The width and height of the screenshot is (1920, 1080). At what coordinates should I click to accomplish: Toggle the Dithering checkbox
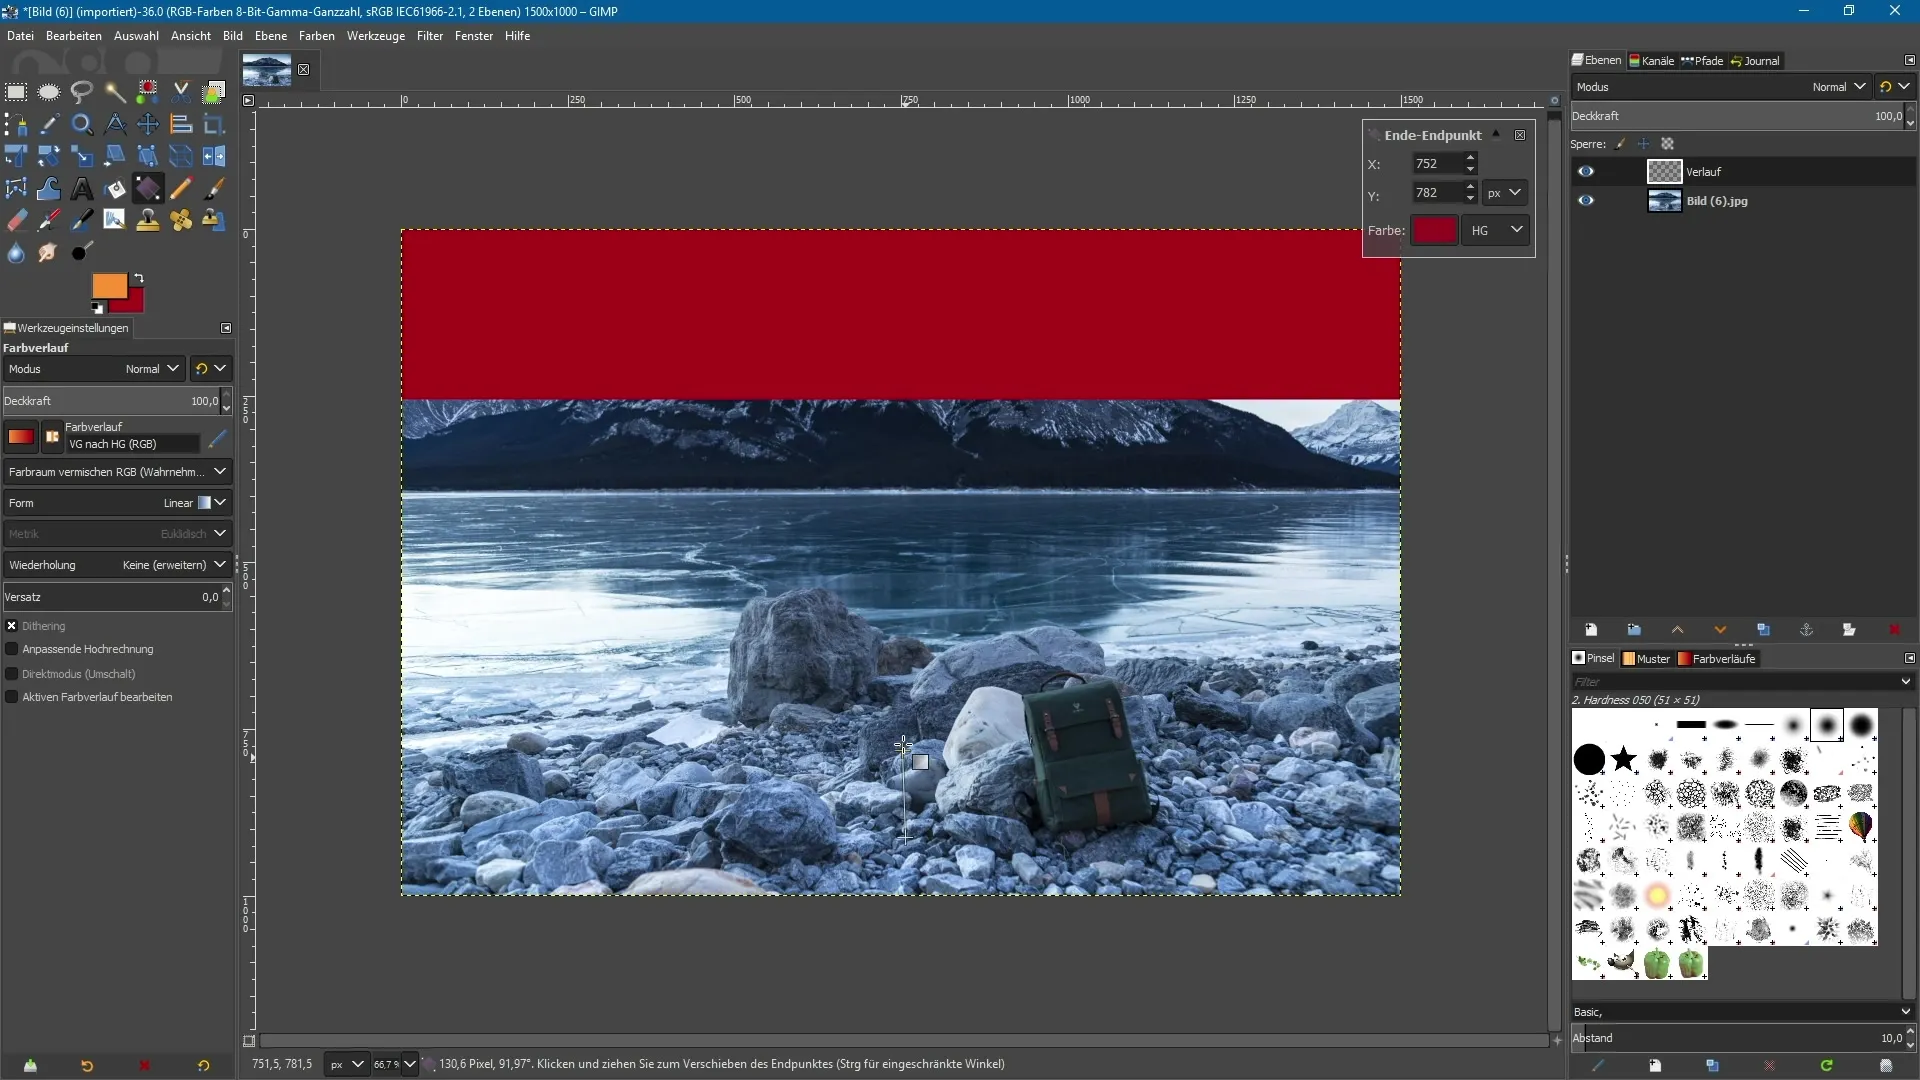[12, 626]
